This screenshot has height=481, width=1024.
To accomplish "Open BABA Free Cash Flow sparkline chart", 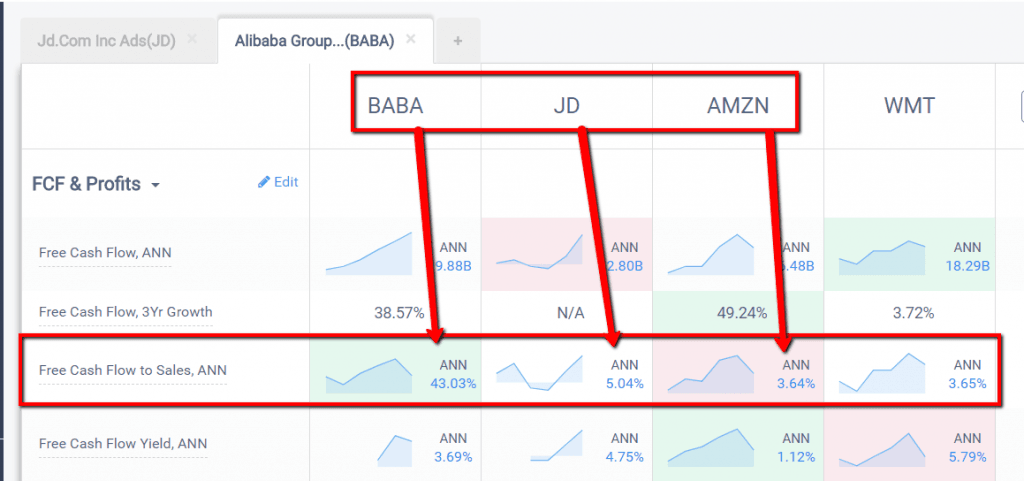I will pyautogui.click(x=369, y=254).
